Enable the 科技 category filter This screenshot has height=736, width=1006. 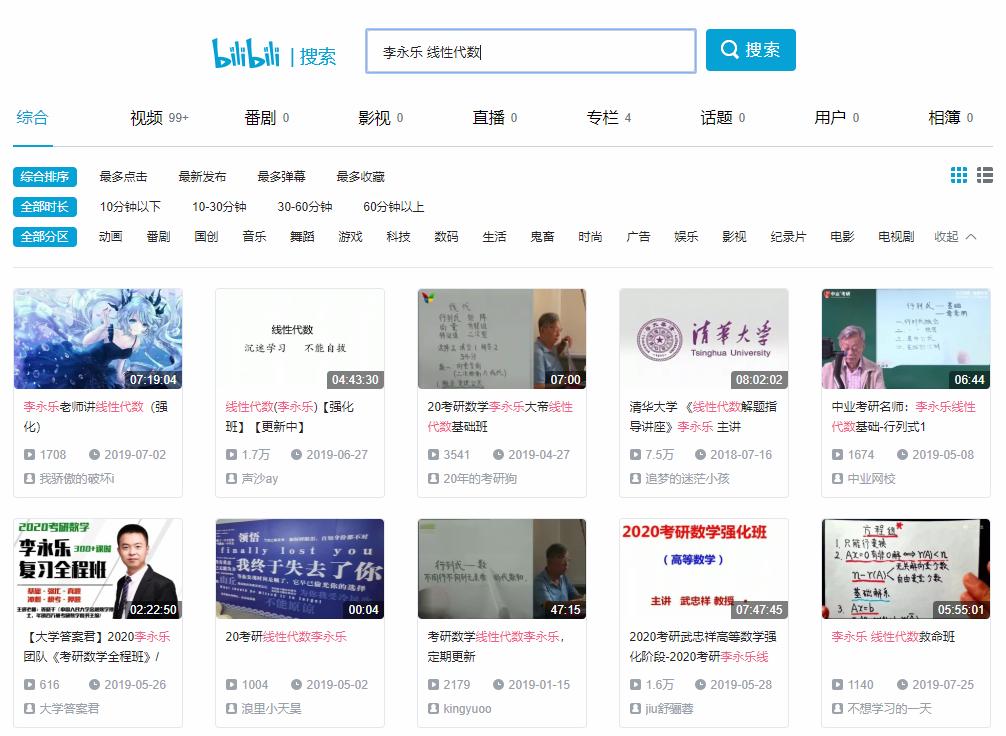pyautogui.click(x=398, y=237)
